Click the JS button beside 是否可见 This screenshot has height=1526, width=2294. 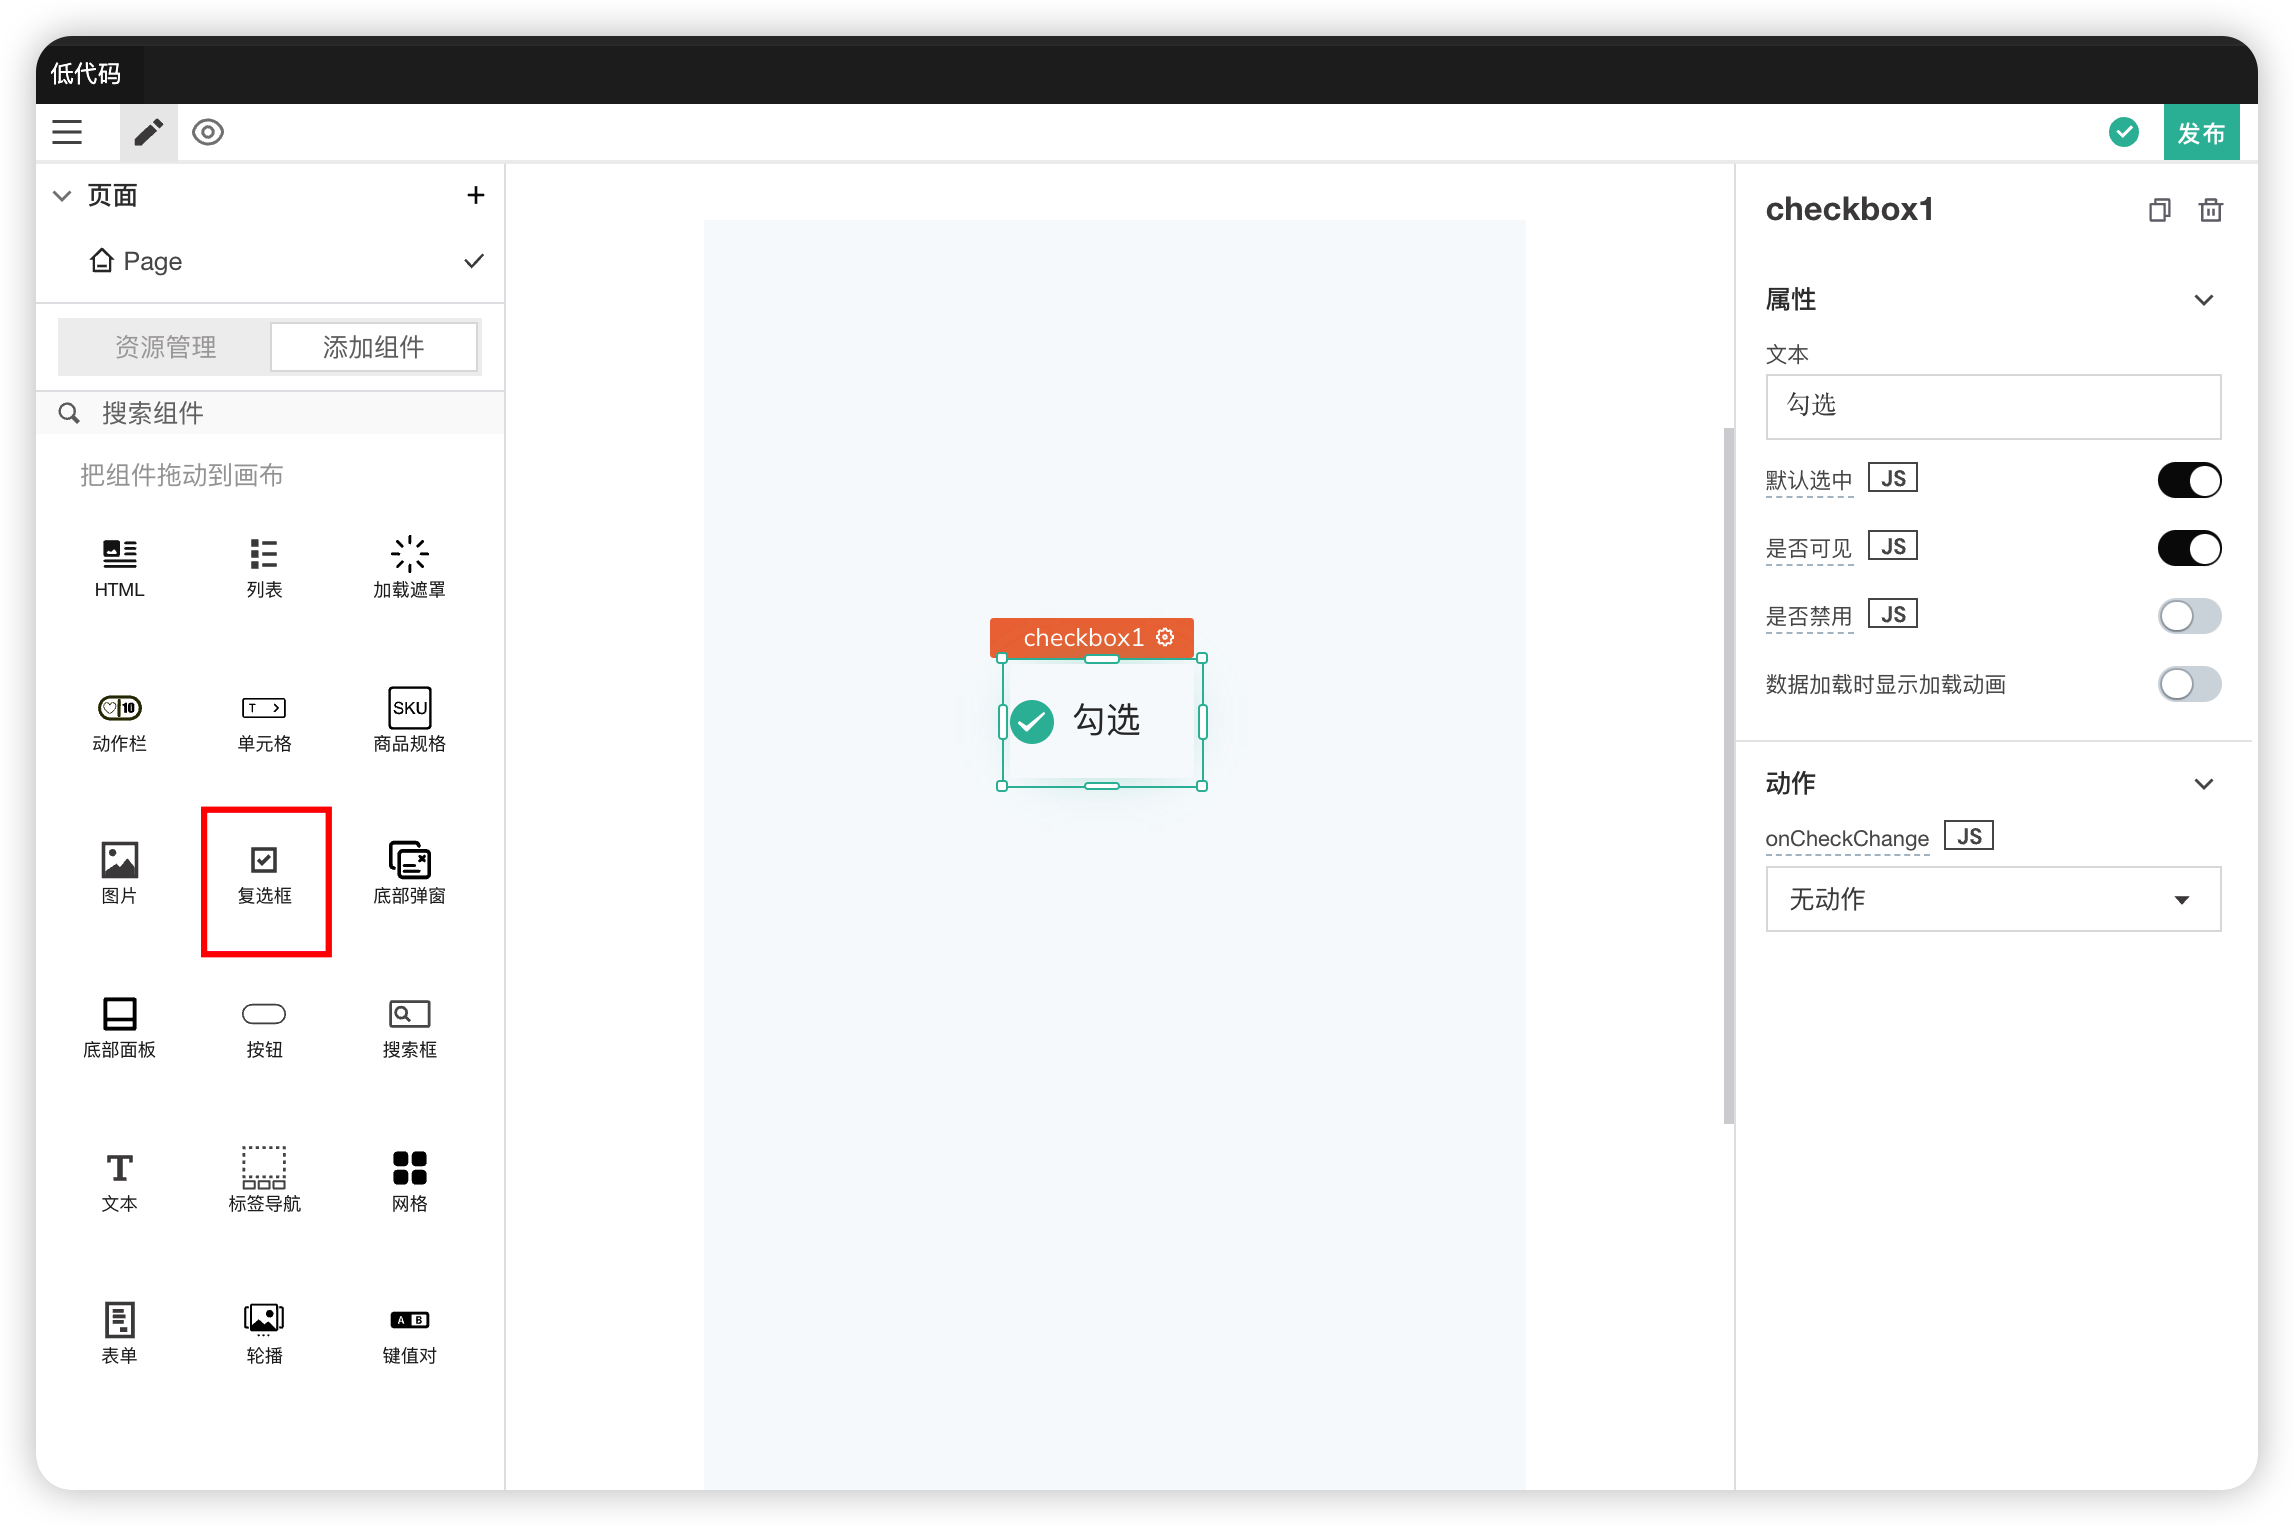tap(1892, 547)
